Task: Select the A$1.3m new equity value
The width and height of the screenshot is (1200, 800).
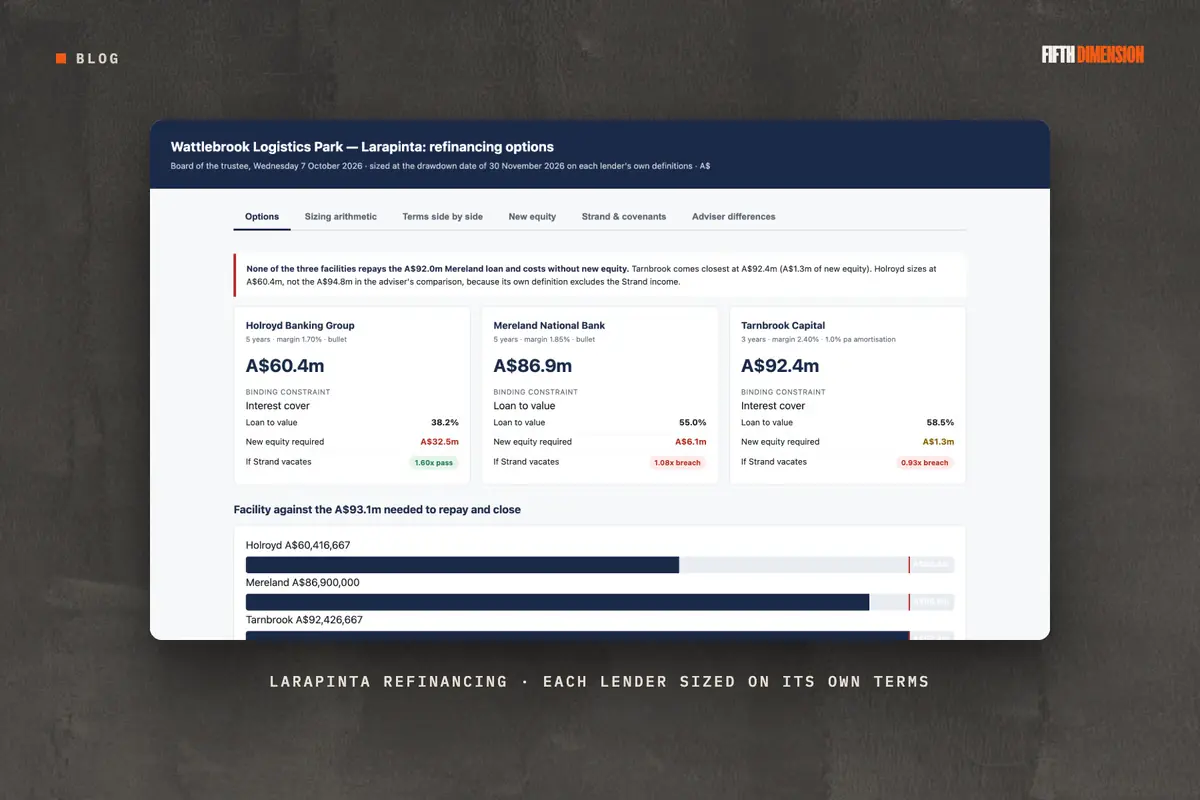Action: [938, 442]
